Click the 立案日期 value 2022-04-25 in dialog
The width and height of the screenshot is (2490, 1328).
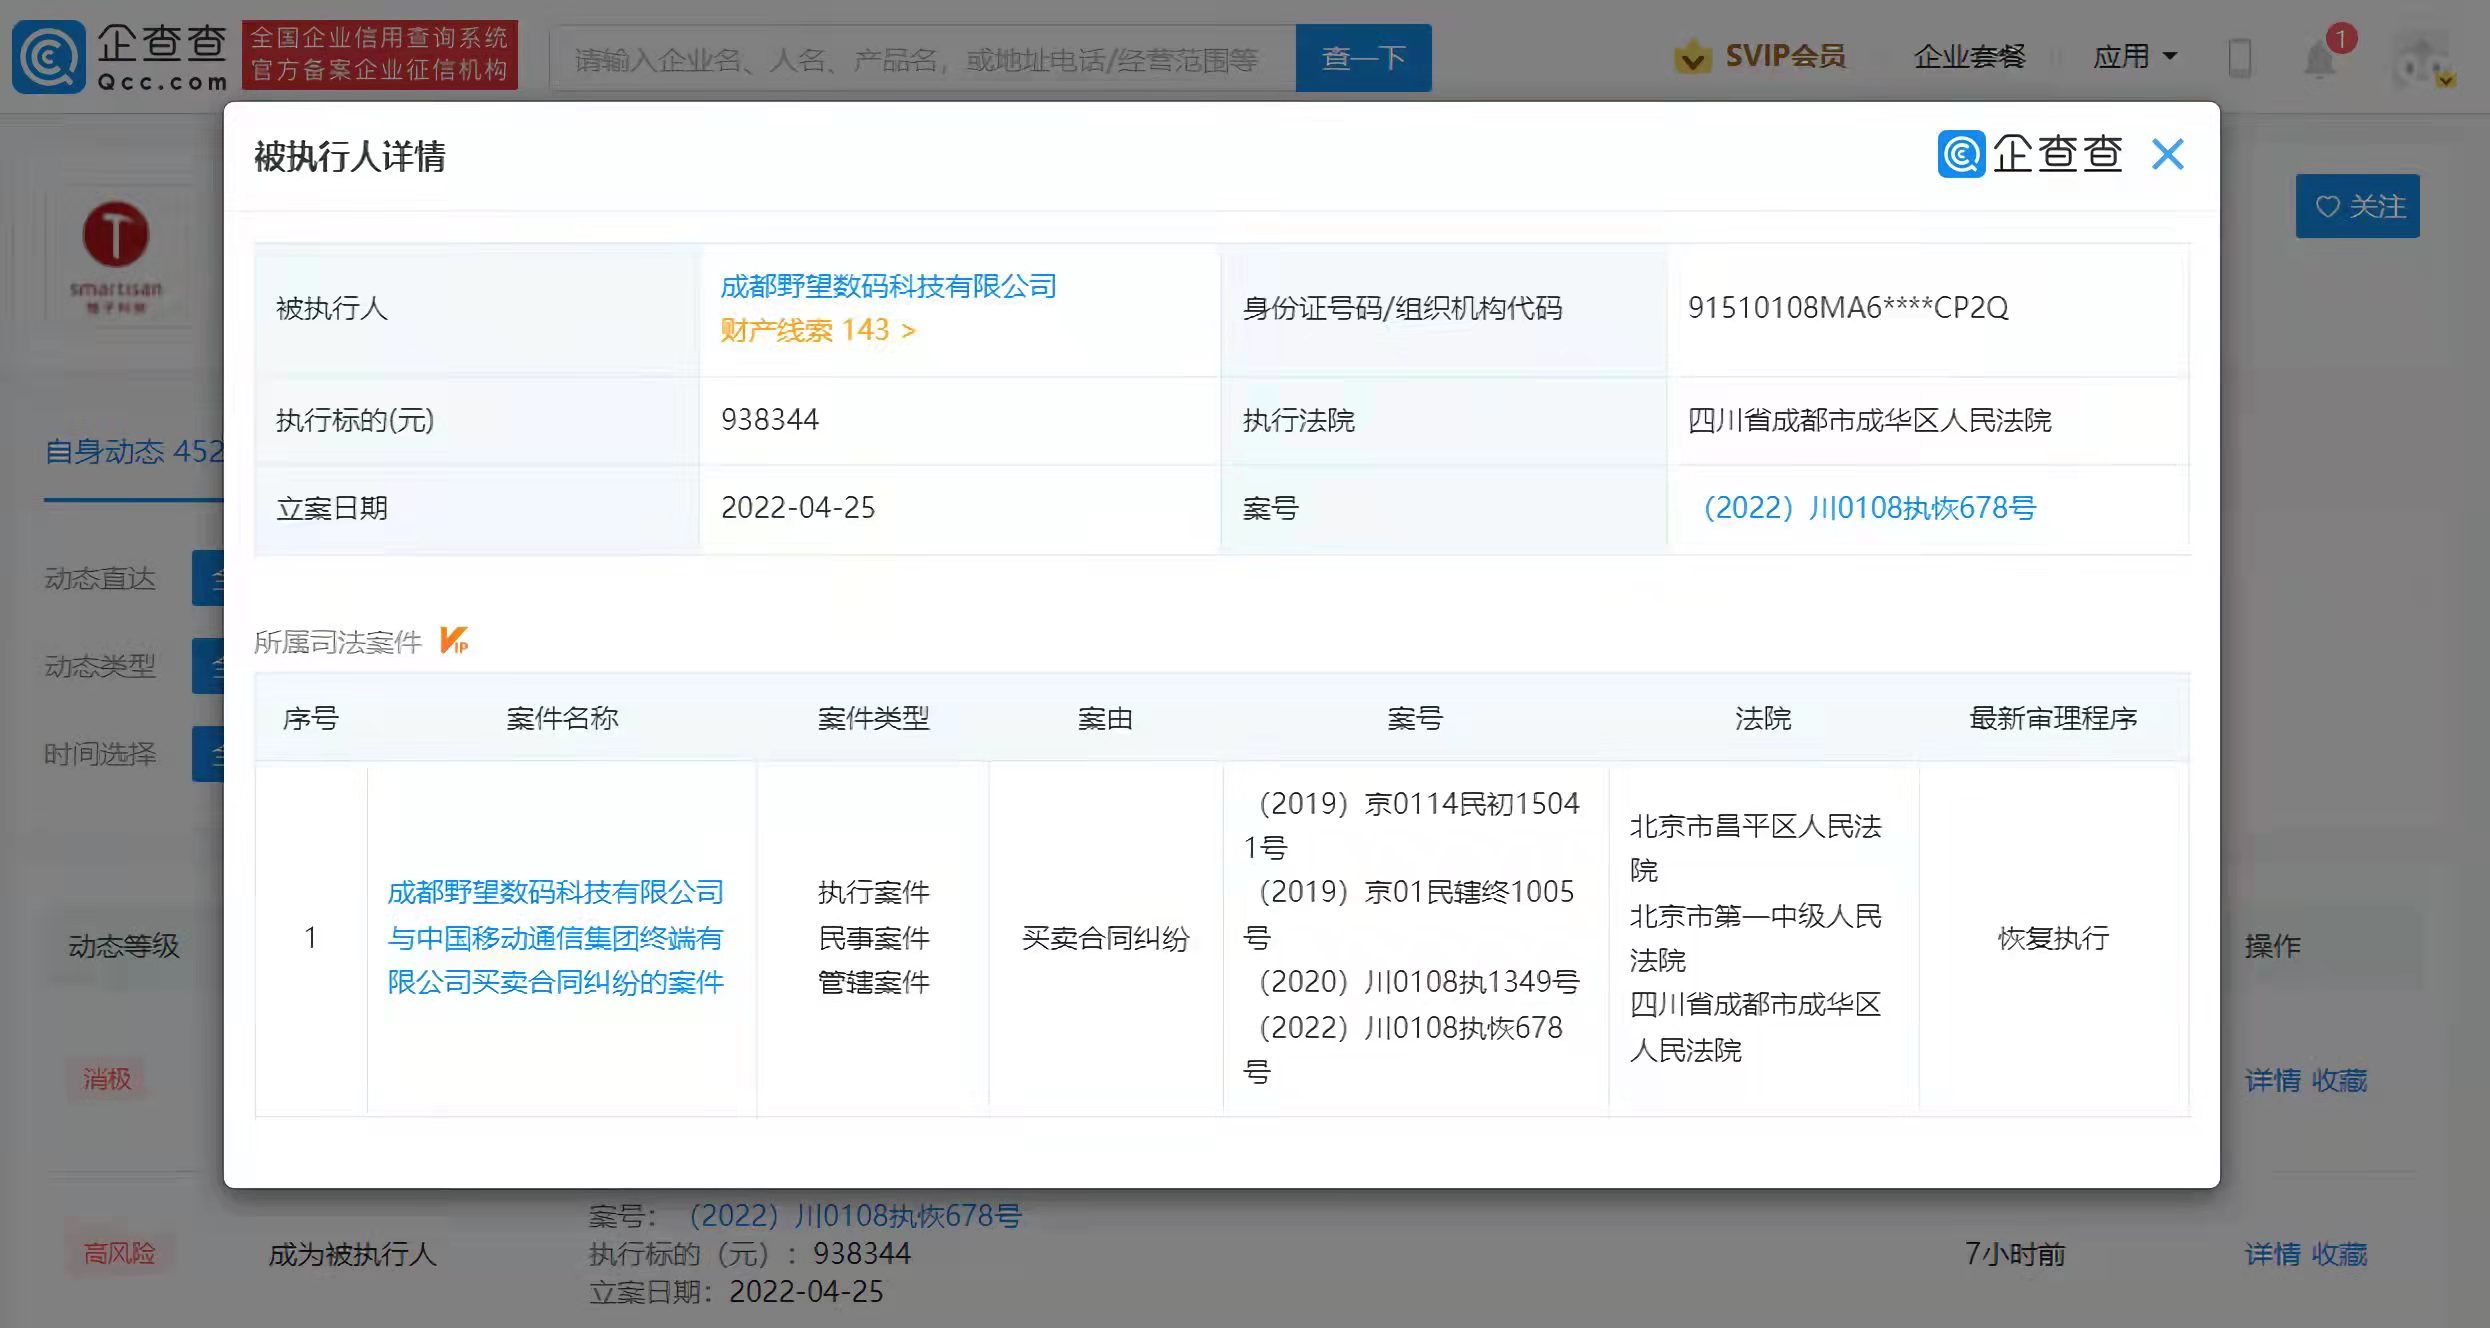click(798, 508)
